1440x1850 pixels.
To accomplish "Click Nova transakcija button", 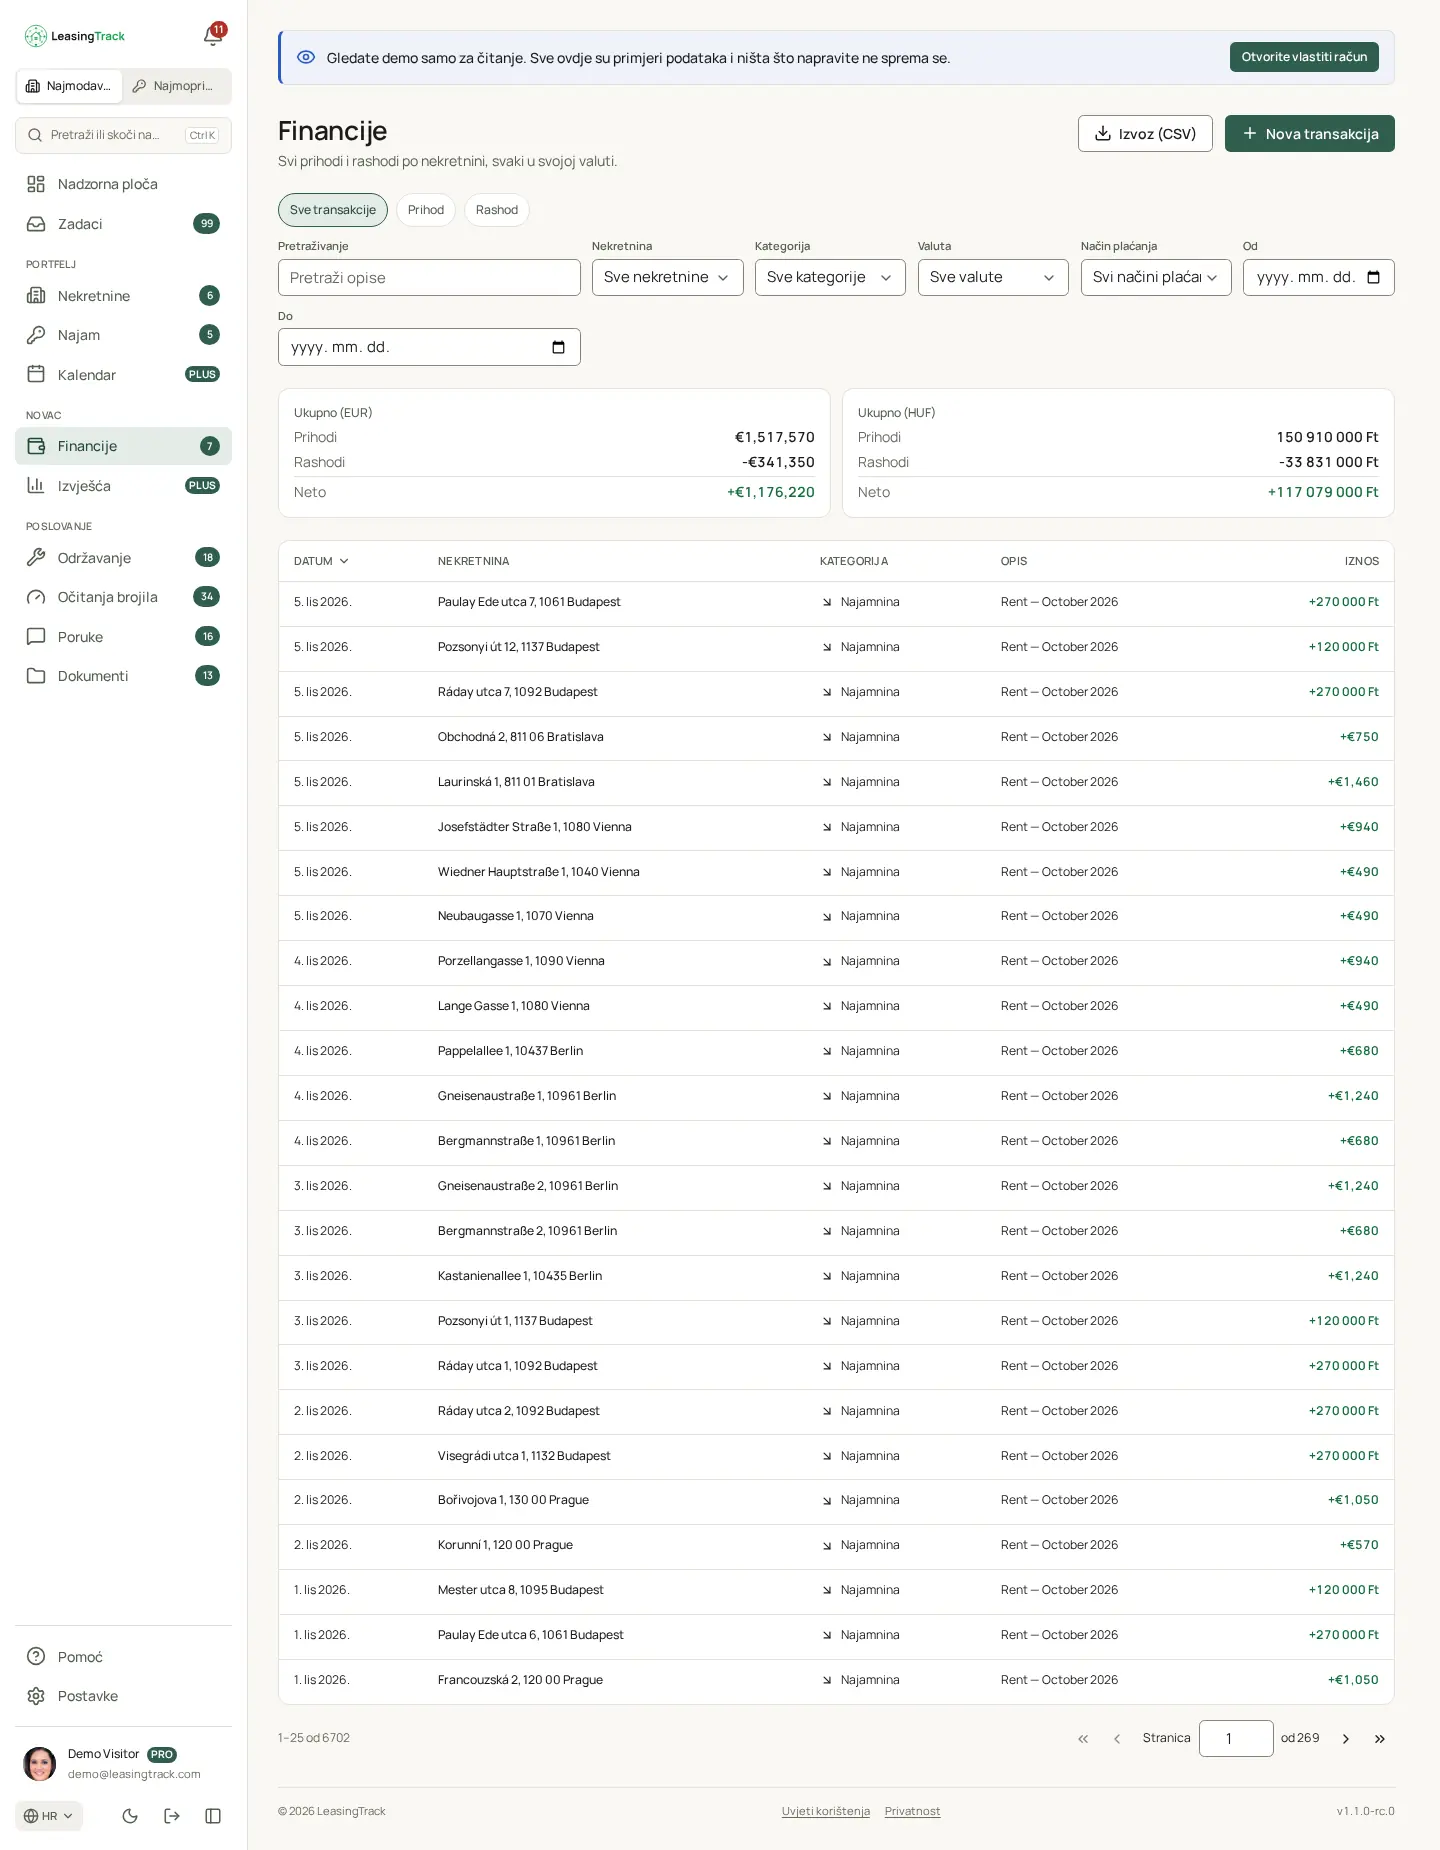I will (x=1310, y=134).
